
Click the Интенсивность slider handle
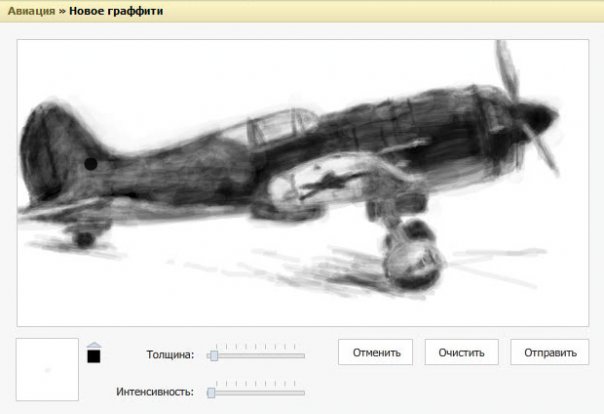click(211, 393)
